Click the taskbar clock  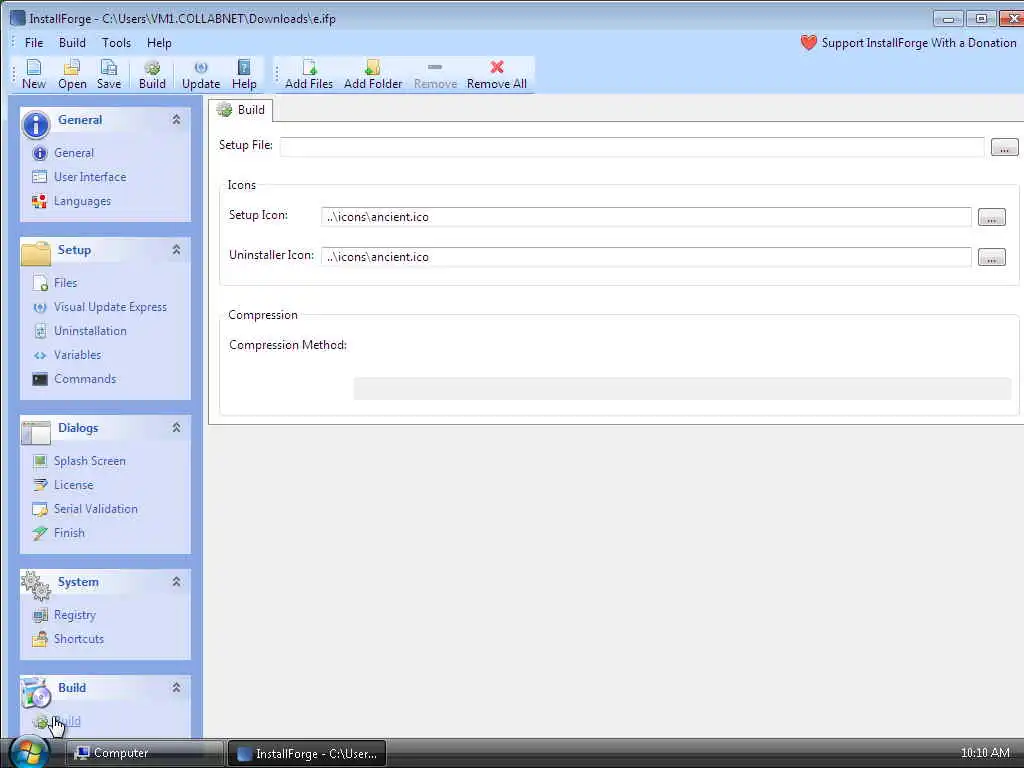coord(985,753)
